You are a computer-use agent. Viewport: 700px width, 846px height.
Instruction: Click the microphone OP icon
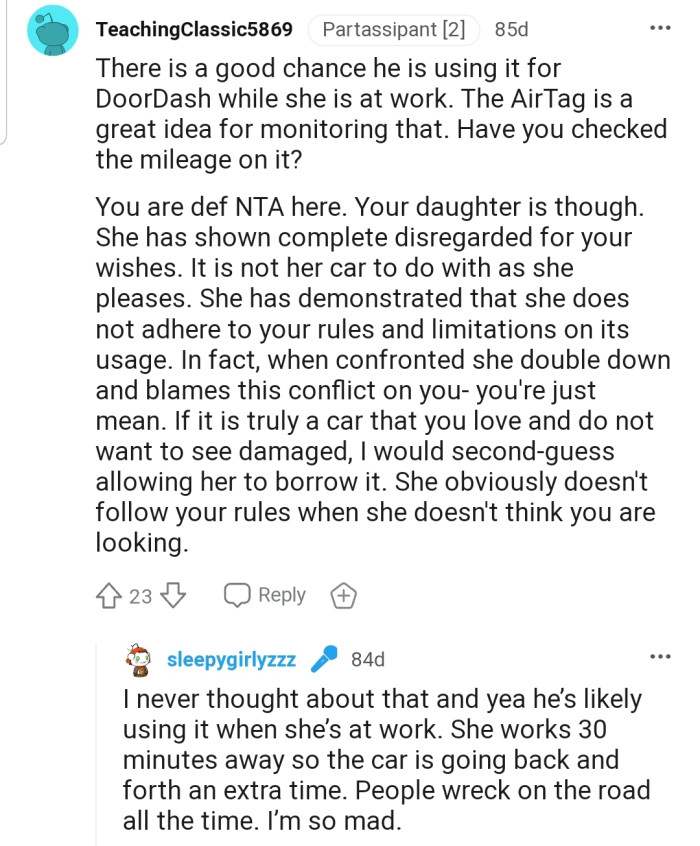(x=324, y=659)
